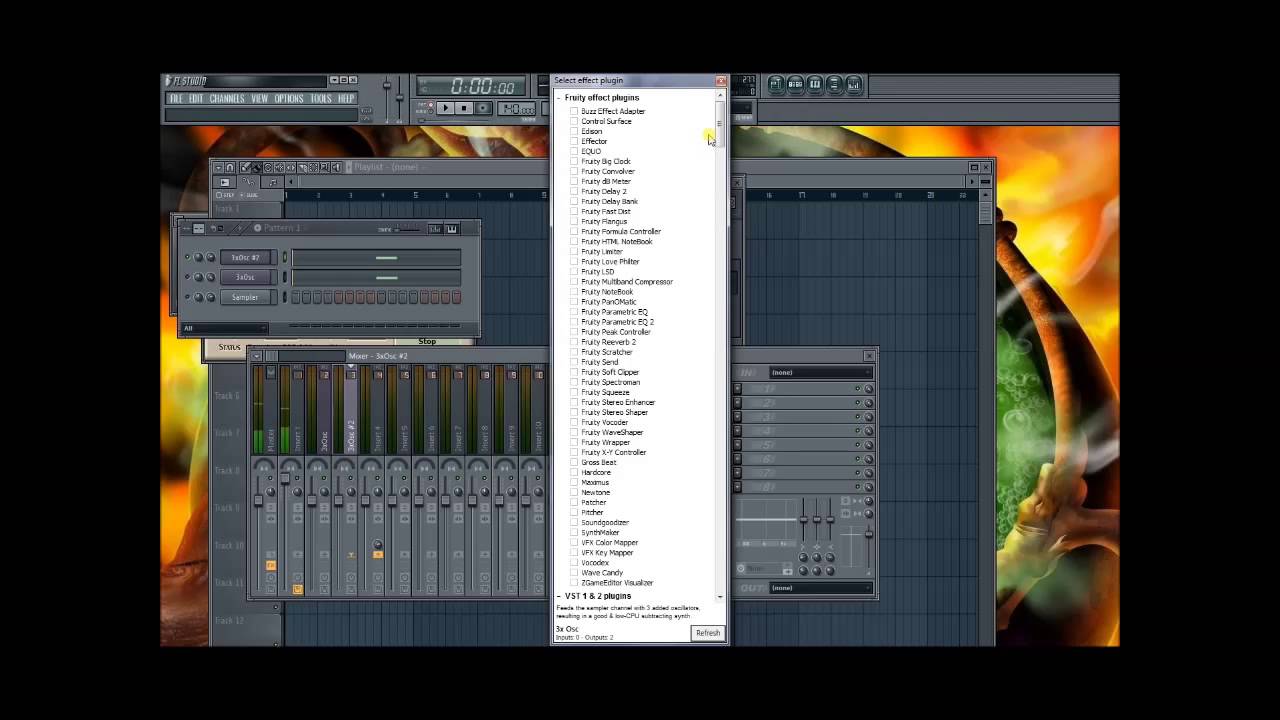Start playback with the transport play button
This screenshot has width=1280, height=720.
446,108
